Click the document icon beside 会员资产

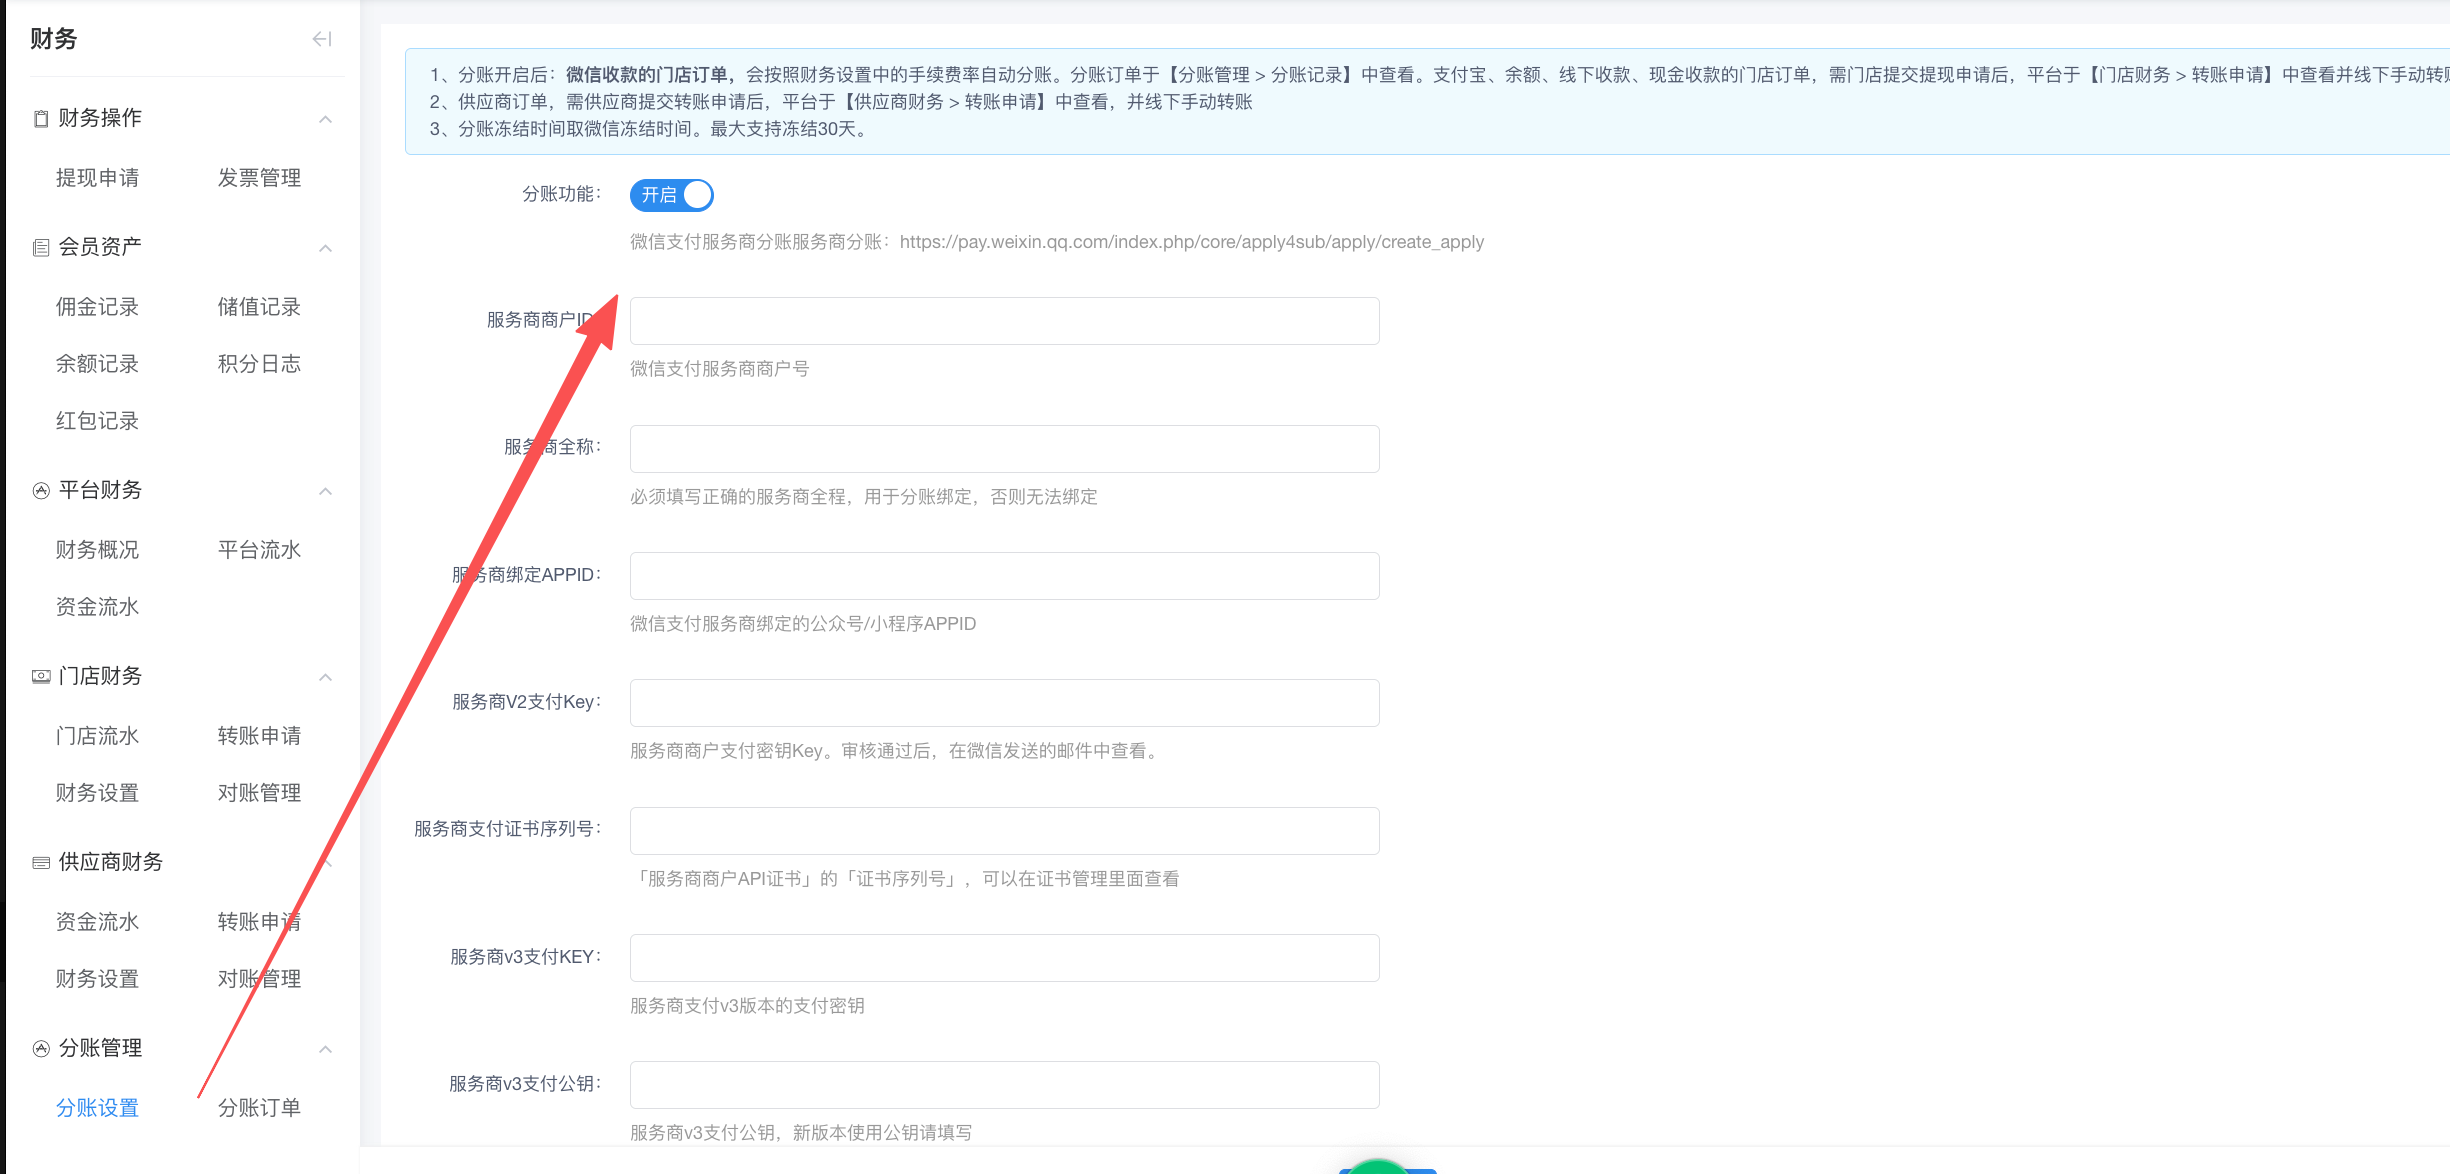(x=40, y=247)
